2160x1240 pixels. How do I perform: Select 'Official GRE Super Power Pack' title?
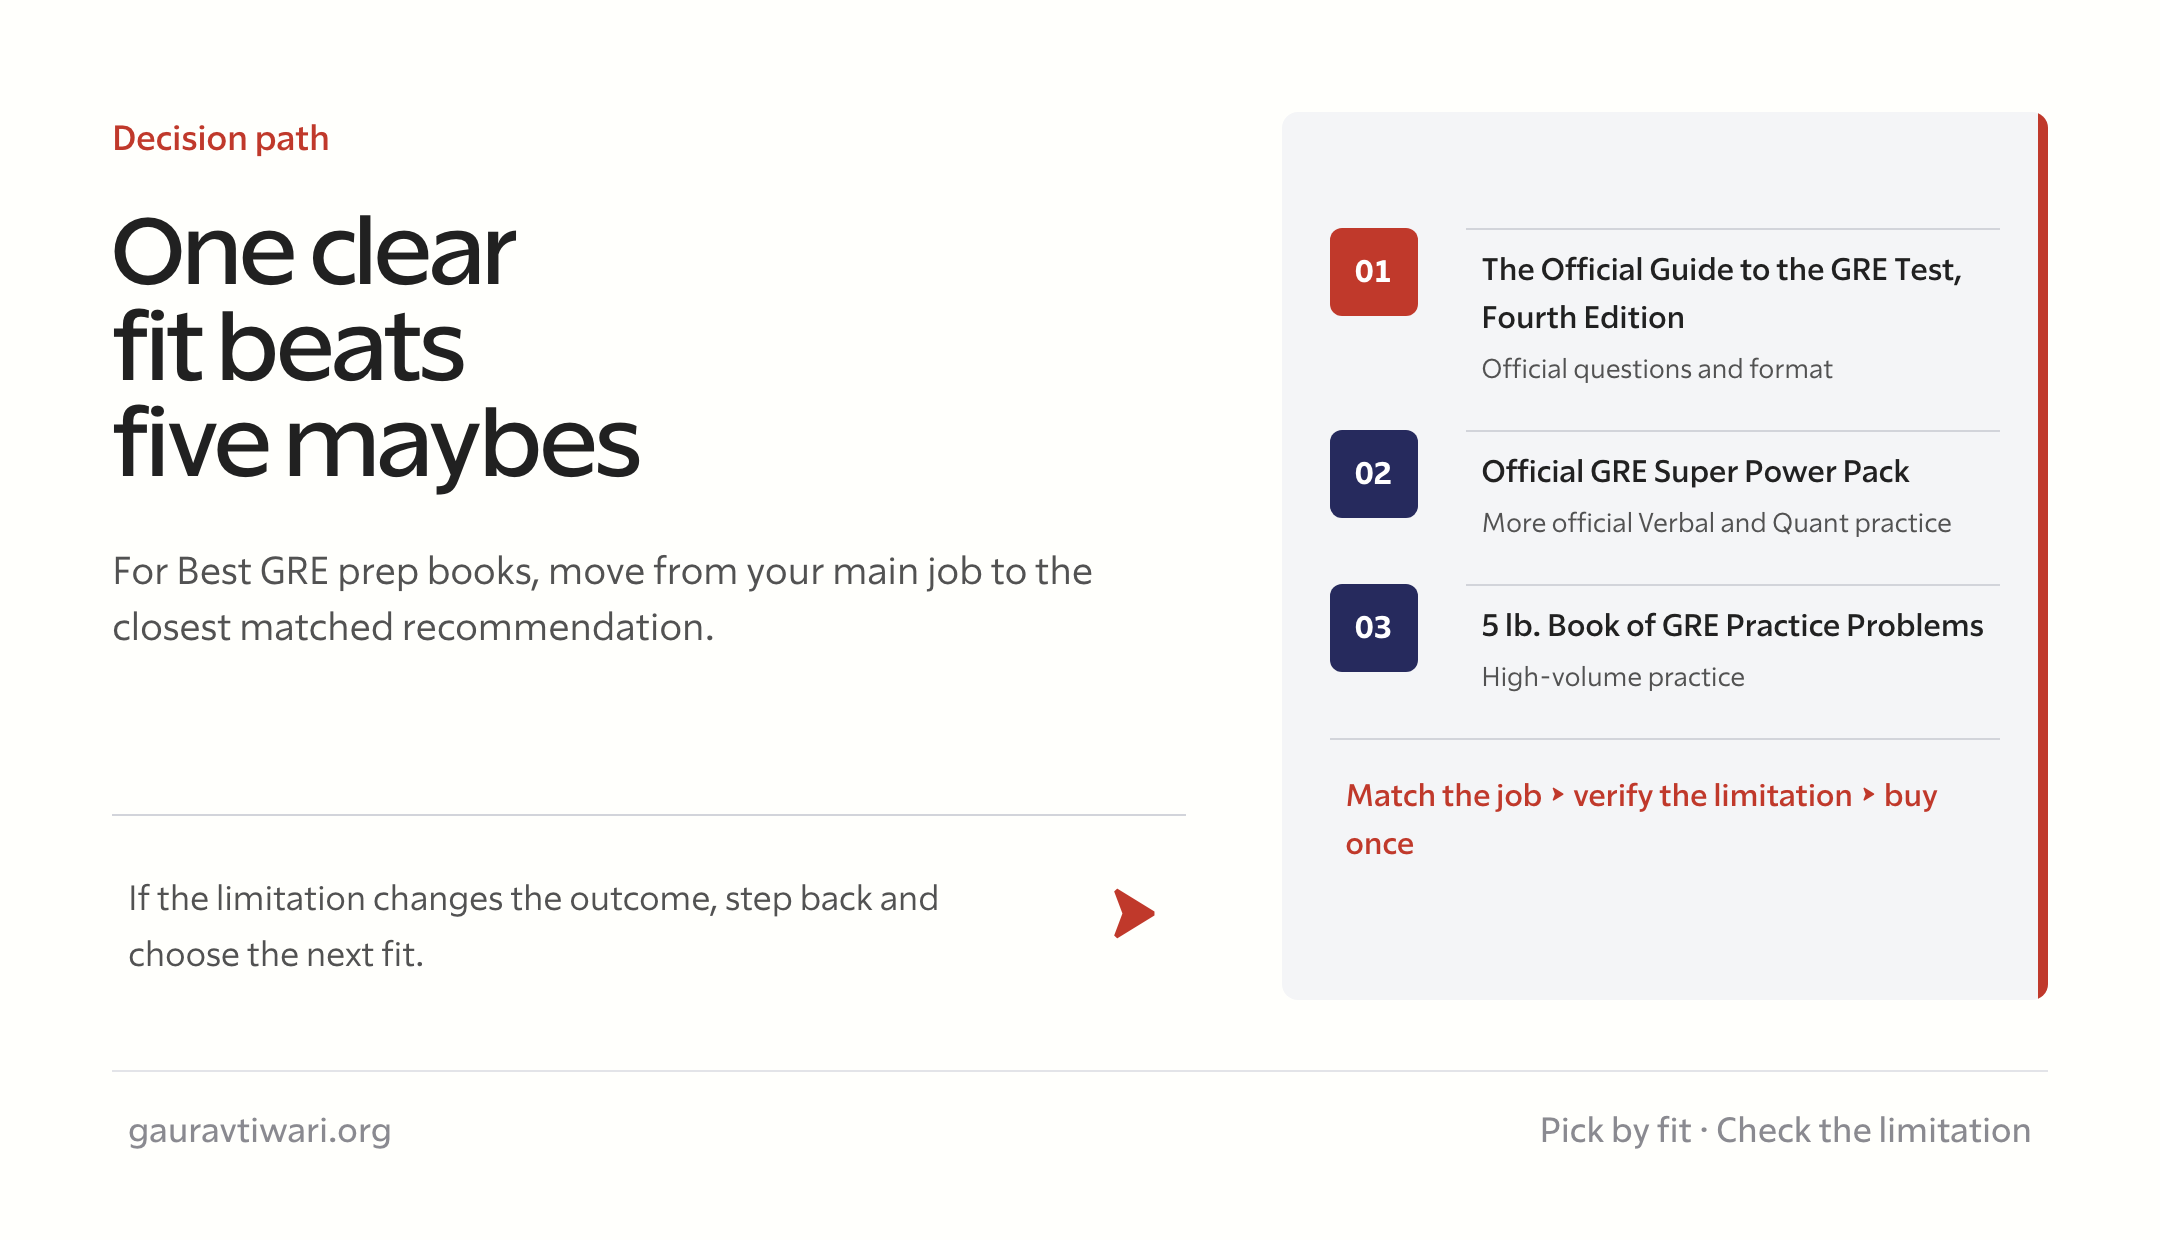pos(1695,471)
